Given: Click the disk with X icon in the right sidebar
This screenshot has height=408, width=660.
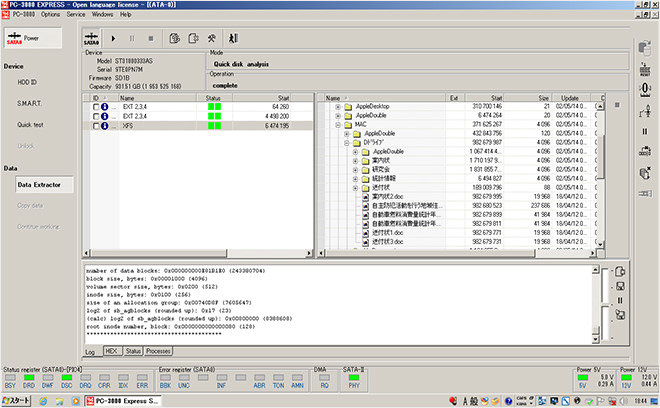Looking at the screenshot, I should coord(645,173).
